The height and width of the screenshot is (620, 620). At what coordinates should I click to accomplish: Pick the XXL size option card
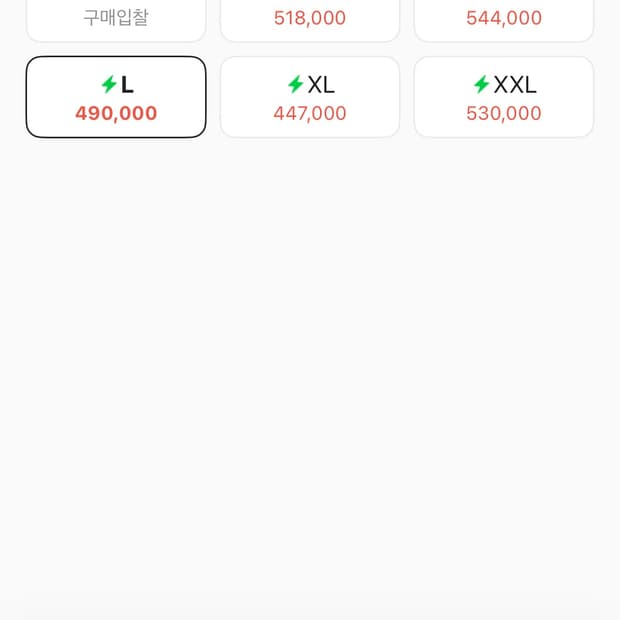(504, 98)
